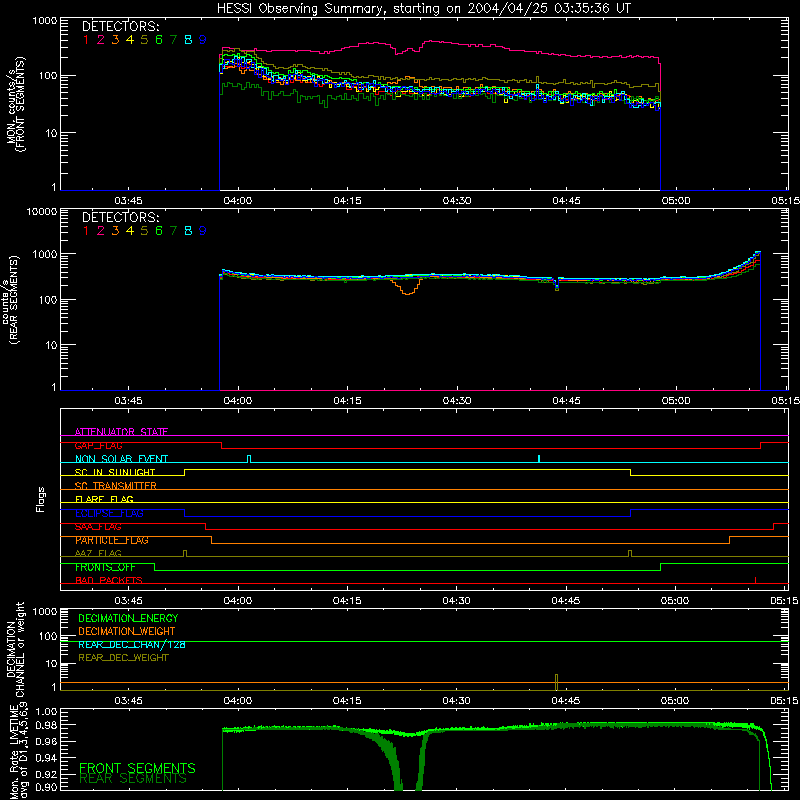Click the MON. counts/s (FRONT SEGMENTS) axis label
The height and width of the screenshot is (800, 800).
click(15, 104)
